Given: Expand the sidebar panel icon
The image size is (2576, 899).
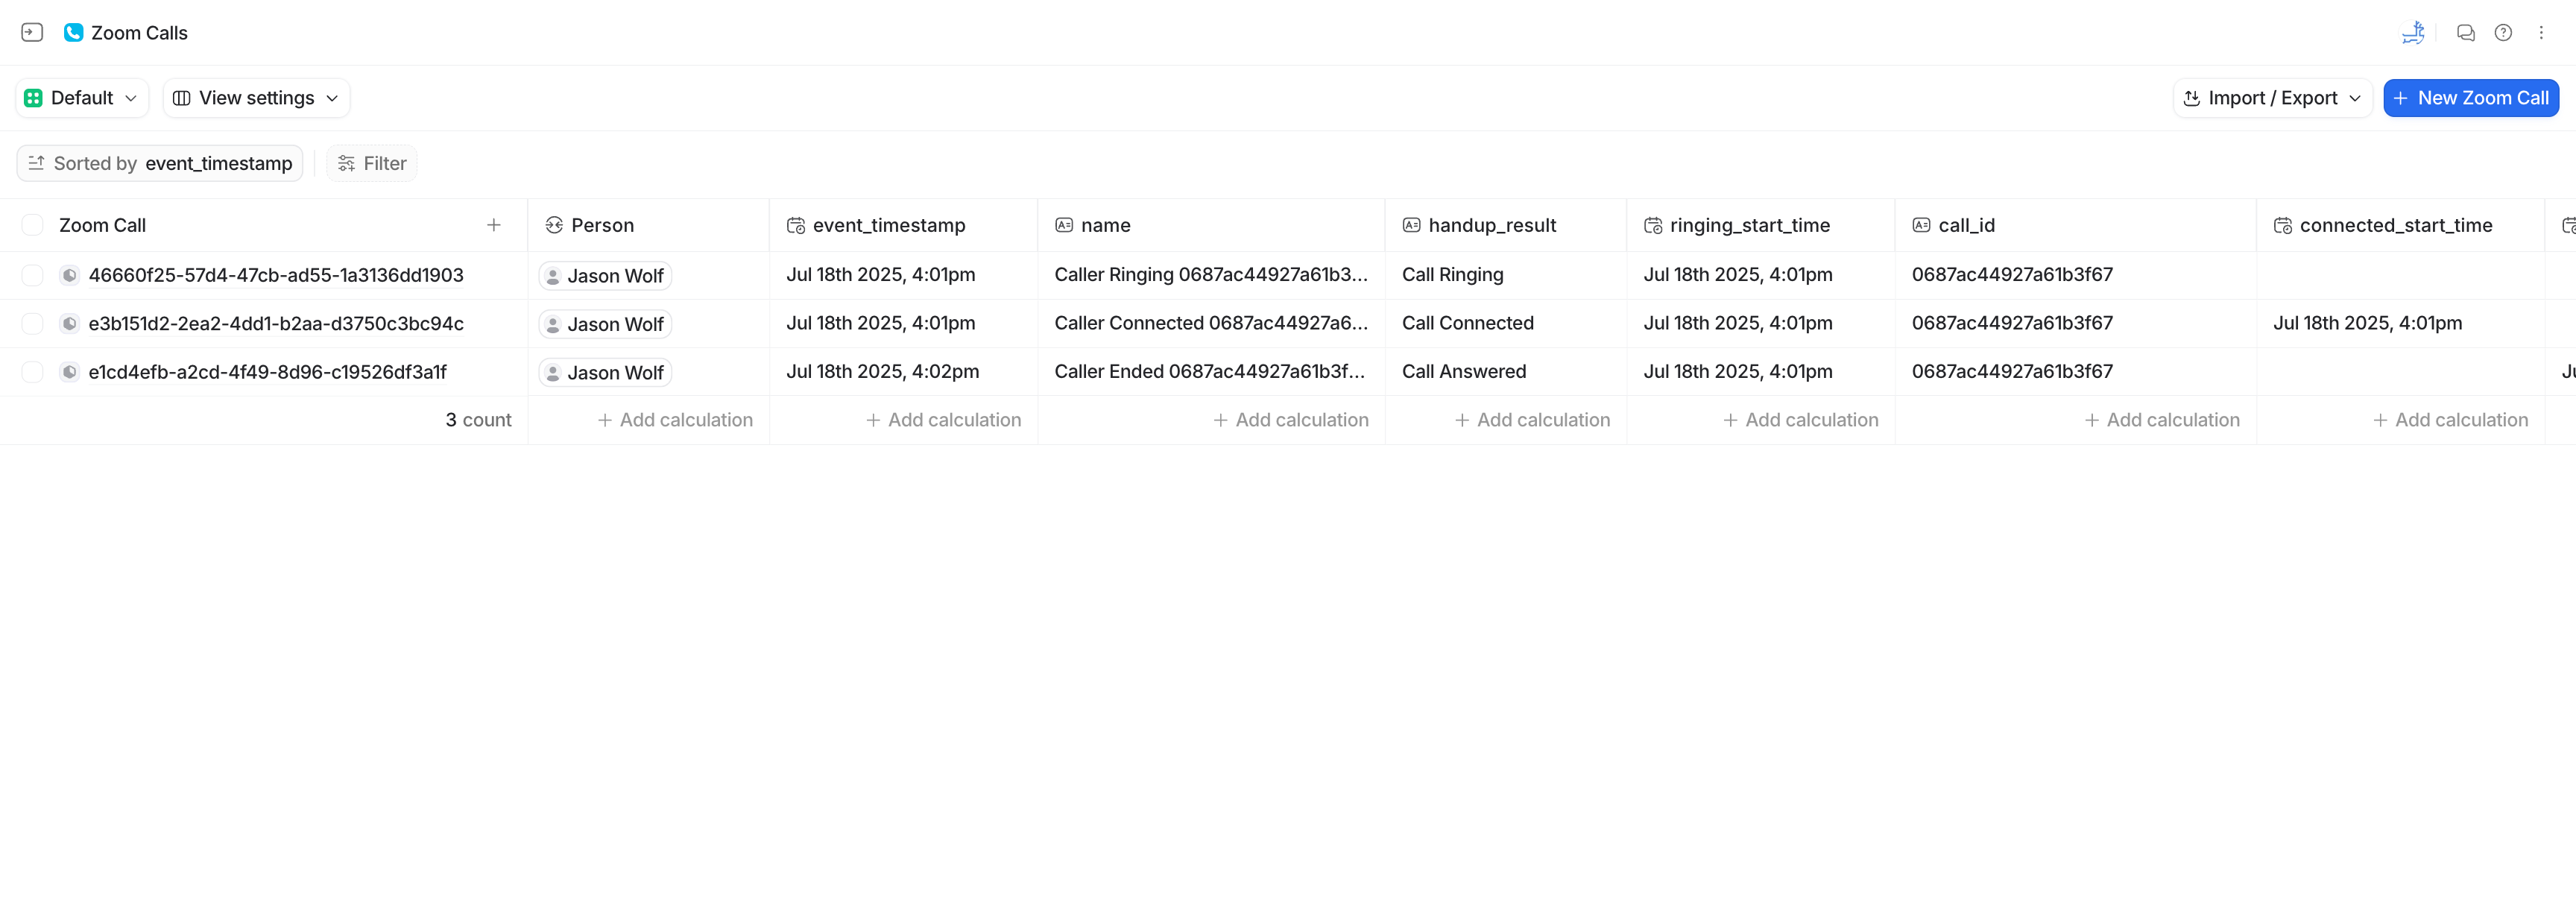Looking at the screenshot, I should tap(32, 32).
